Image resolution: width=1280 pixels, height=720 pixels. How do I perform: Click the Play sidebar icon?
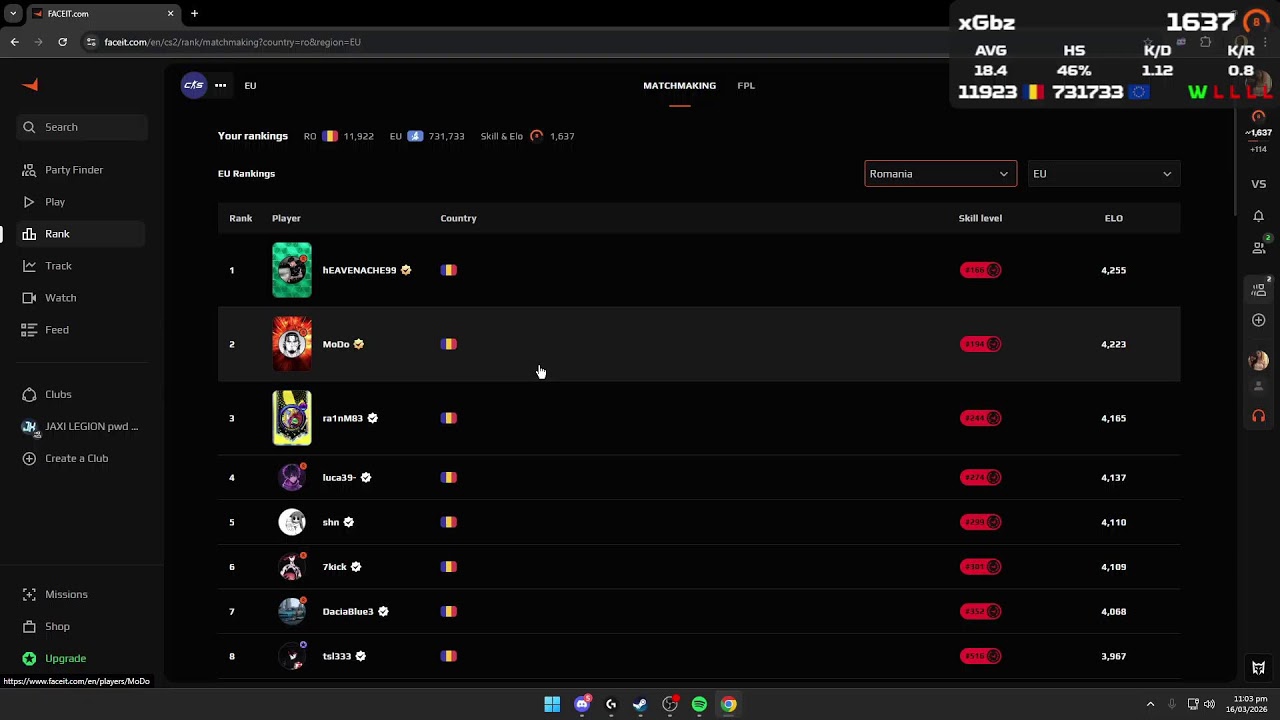[x=29, y=202]
